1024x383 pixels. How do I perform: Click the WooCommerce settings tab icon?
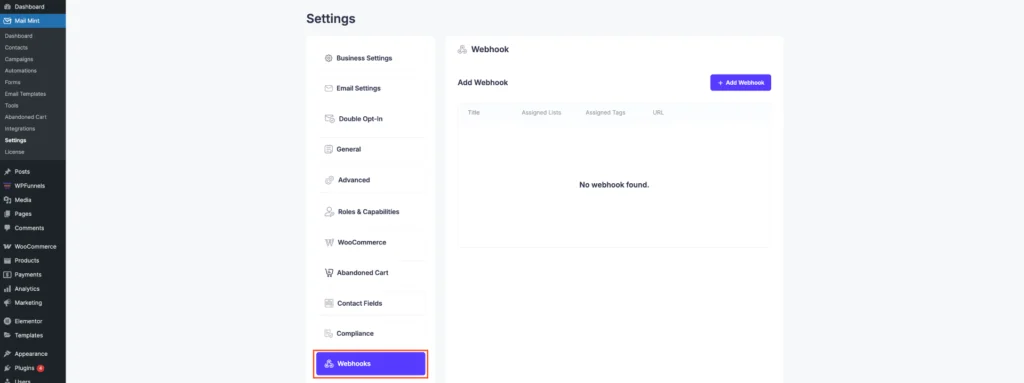(329, 242)
